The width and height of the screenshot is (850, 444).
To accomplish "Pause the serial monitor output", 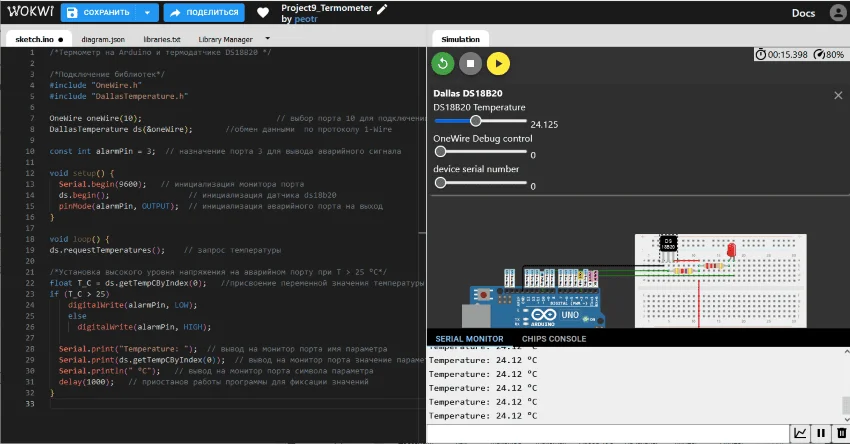I will coord(821,433).
